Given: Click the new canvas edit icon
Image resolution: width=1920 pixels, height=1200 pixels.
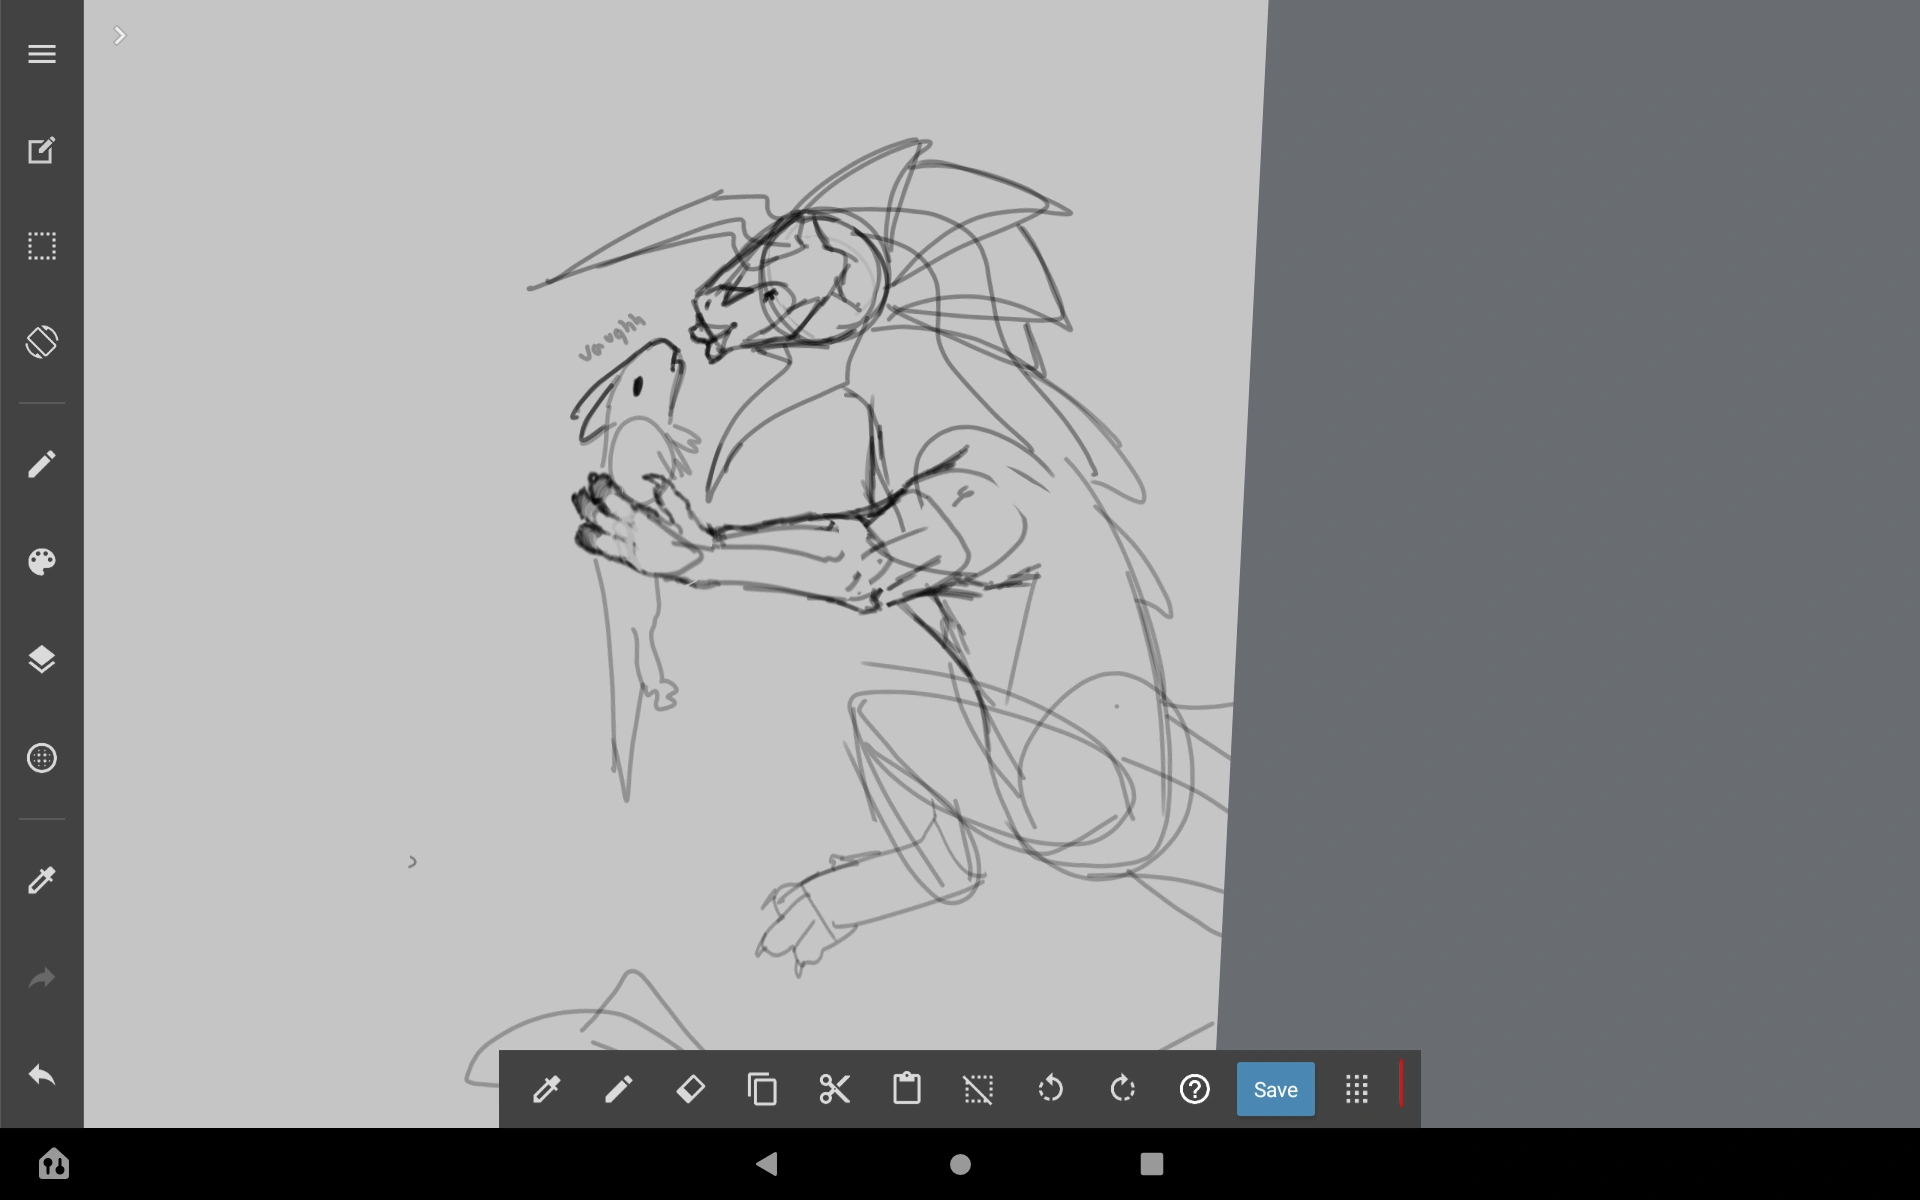Looking at the screenshot, I should 41,150.
